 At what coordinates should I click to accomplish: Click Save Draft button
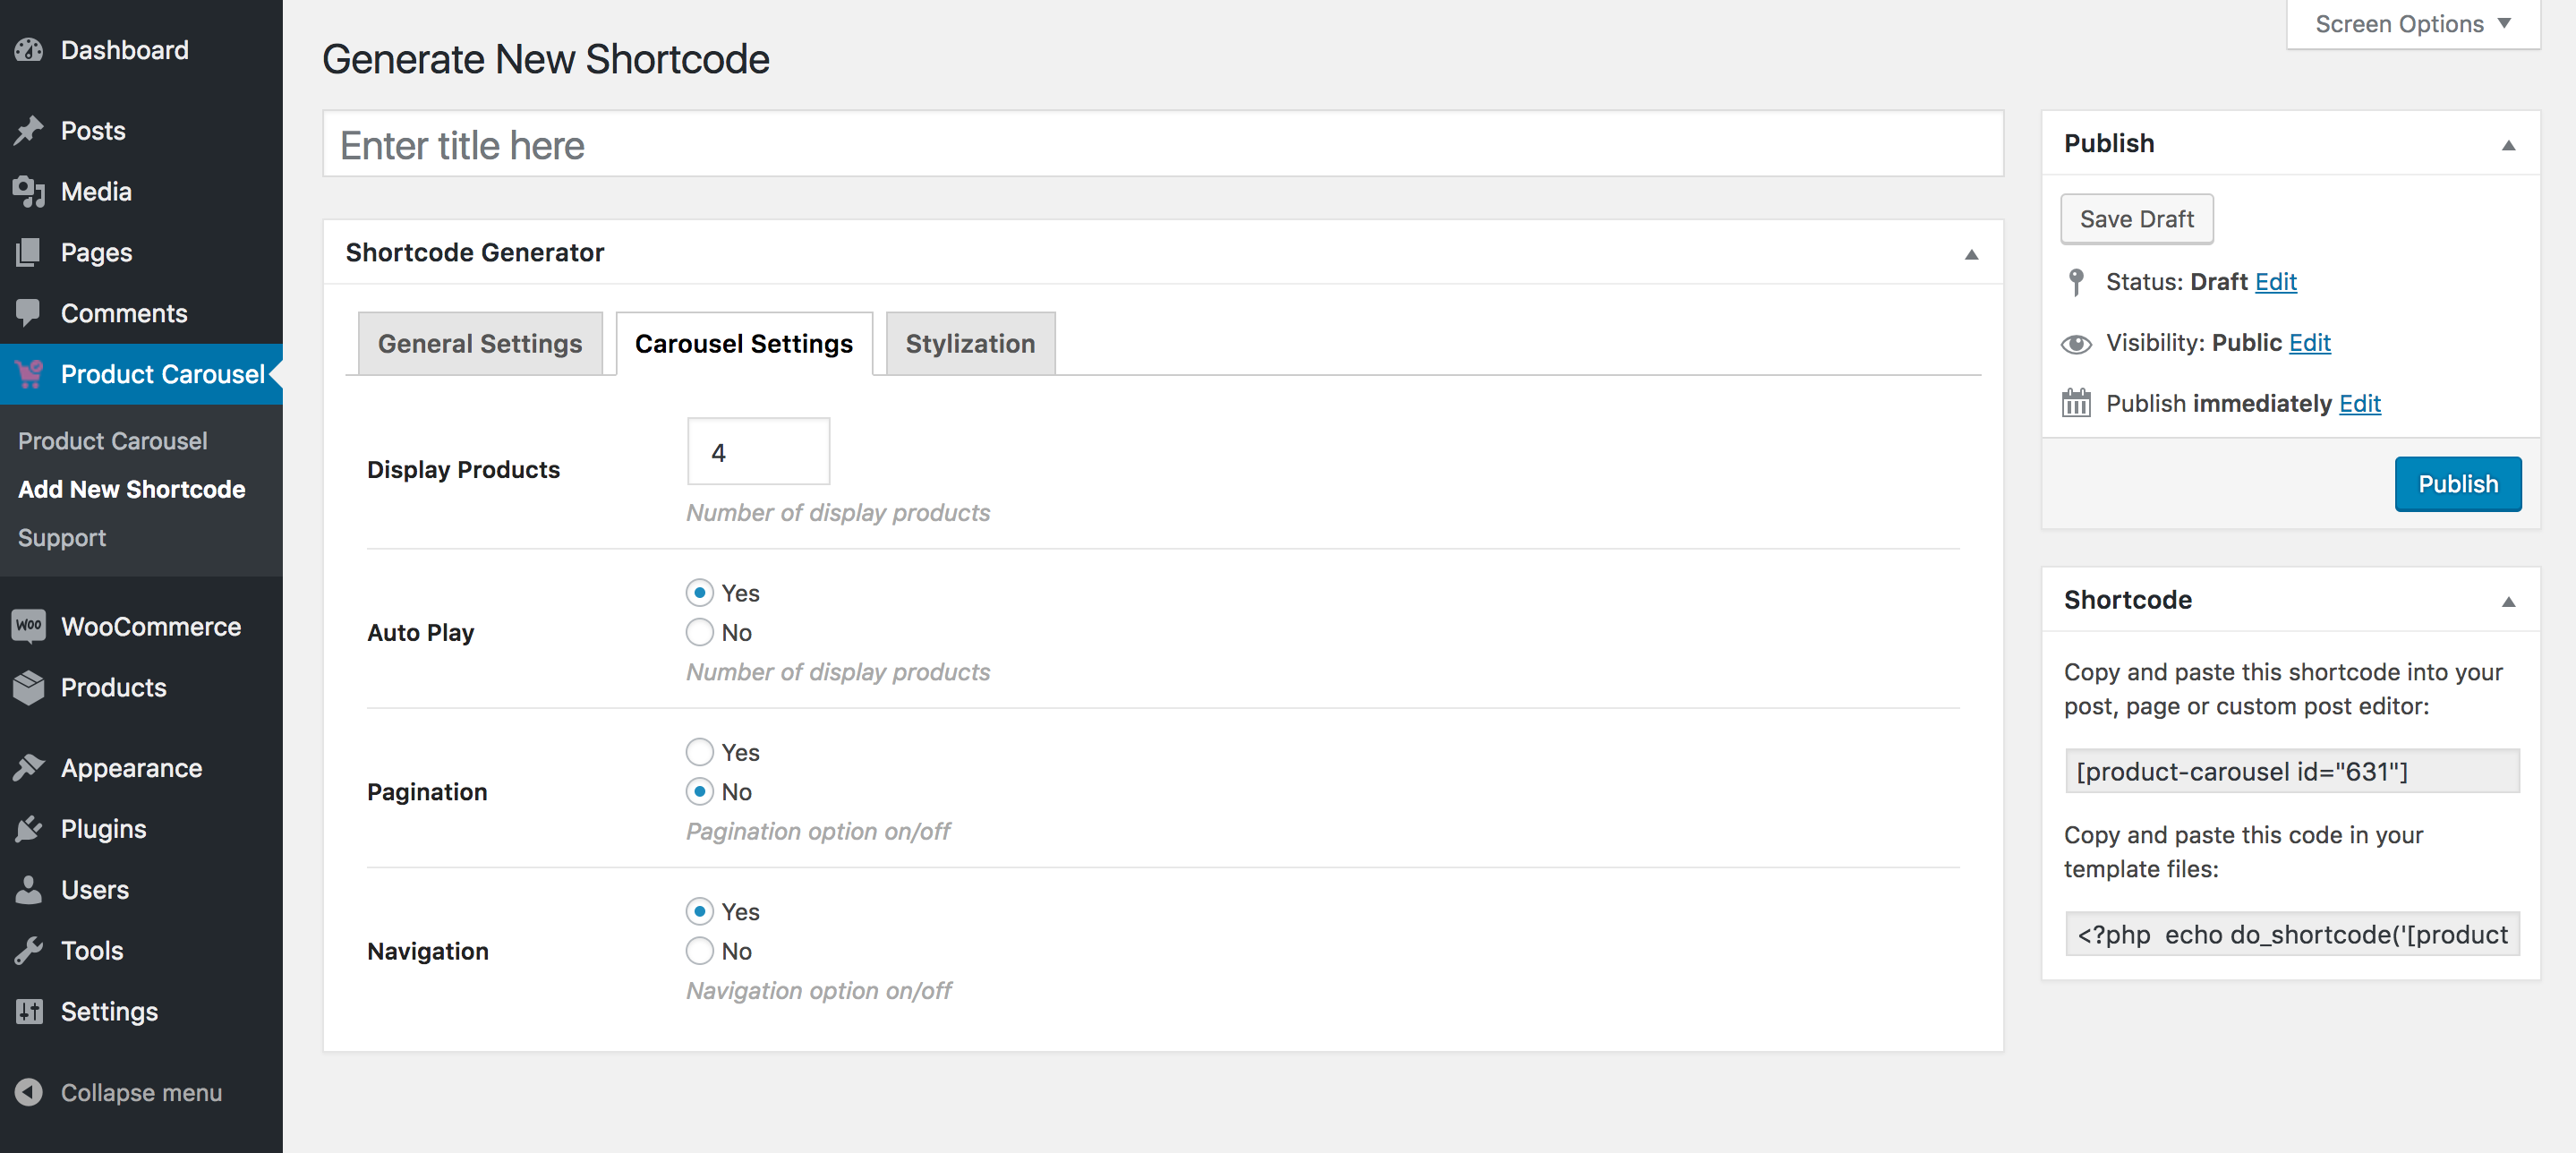(x=2134, y=218)
